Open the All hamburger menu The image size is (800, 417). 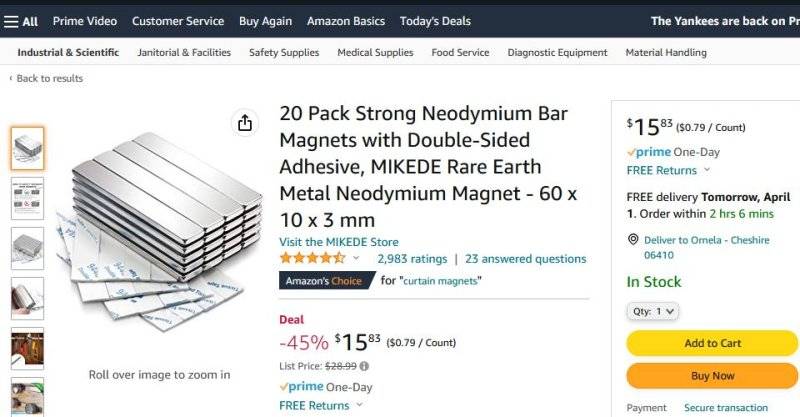(x=21, y=21)
